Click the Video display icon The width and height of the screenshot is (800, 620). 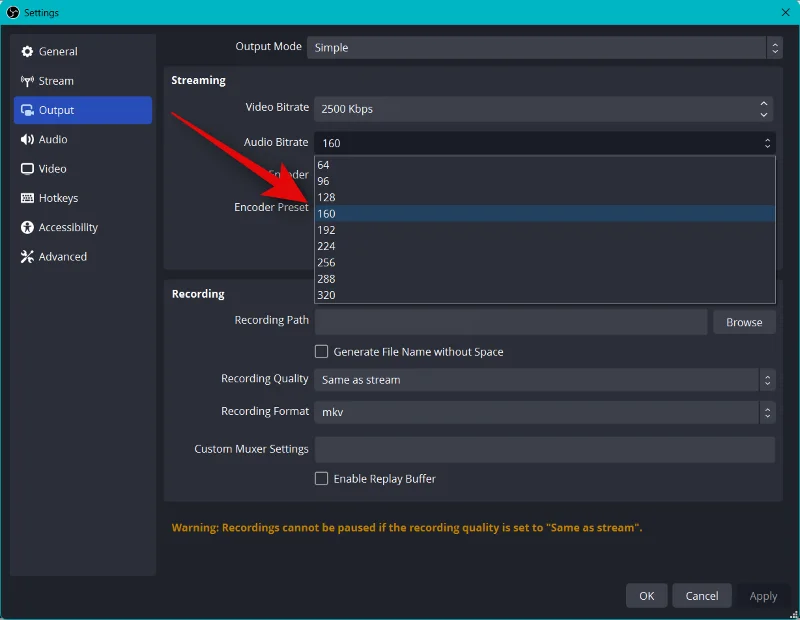tap(27, 169)
